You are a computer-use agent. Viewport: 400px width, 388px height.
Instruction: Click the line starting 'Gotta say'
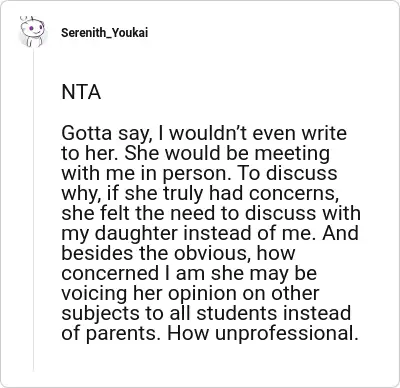tap(204, 133)
